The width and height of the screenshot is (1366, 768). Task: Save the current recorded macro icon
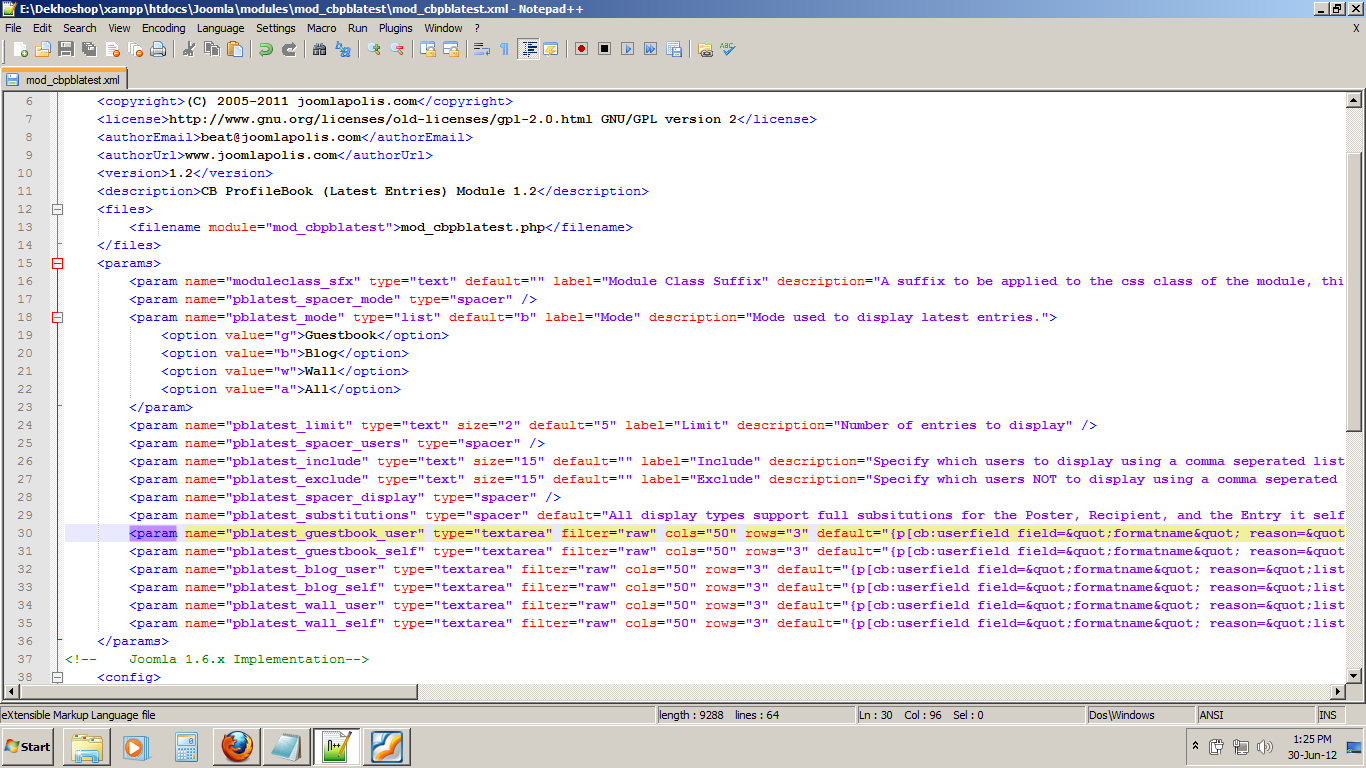(x=673, y=49)
